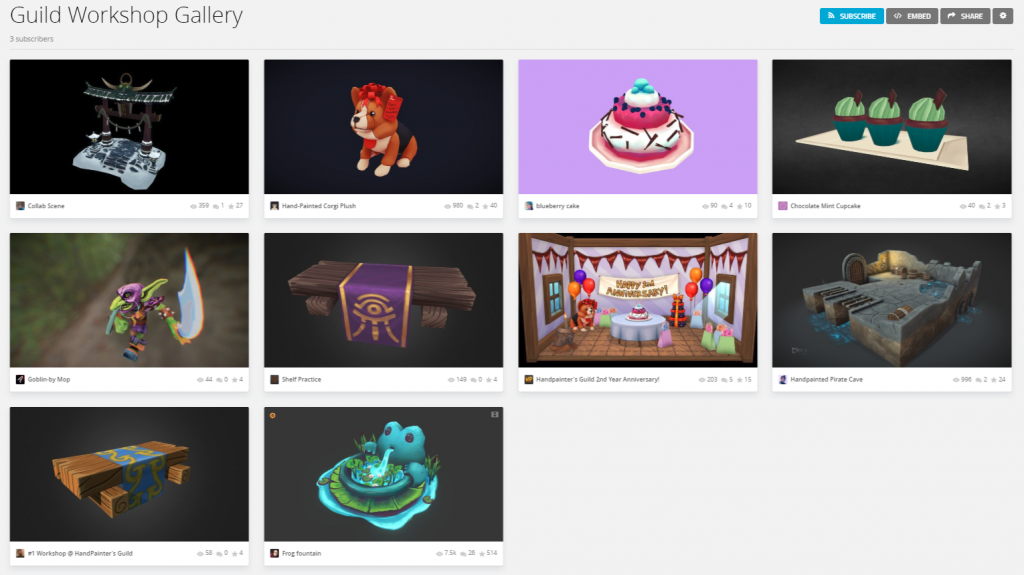View the Shelf Practice model preview
Image resolution: width=1024 pixels, height=575 pixels.
click(x=383, y=300)
